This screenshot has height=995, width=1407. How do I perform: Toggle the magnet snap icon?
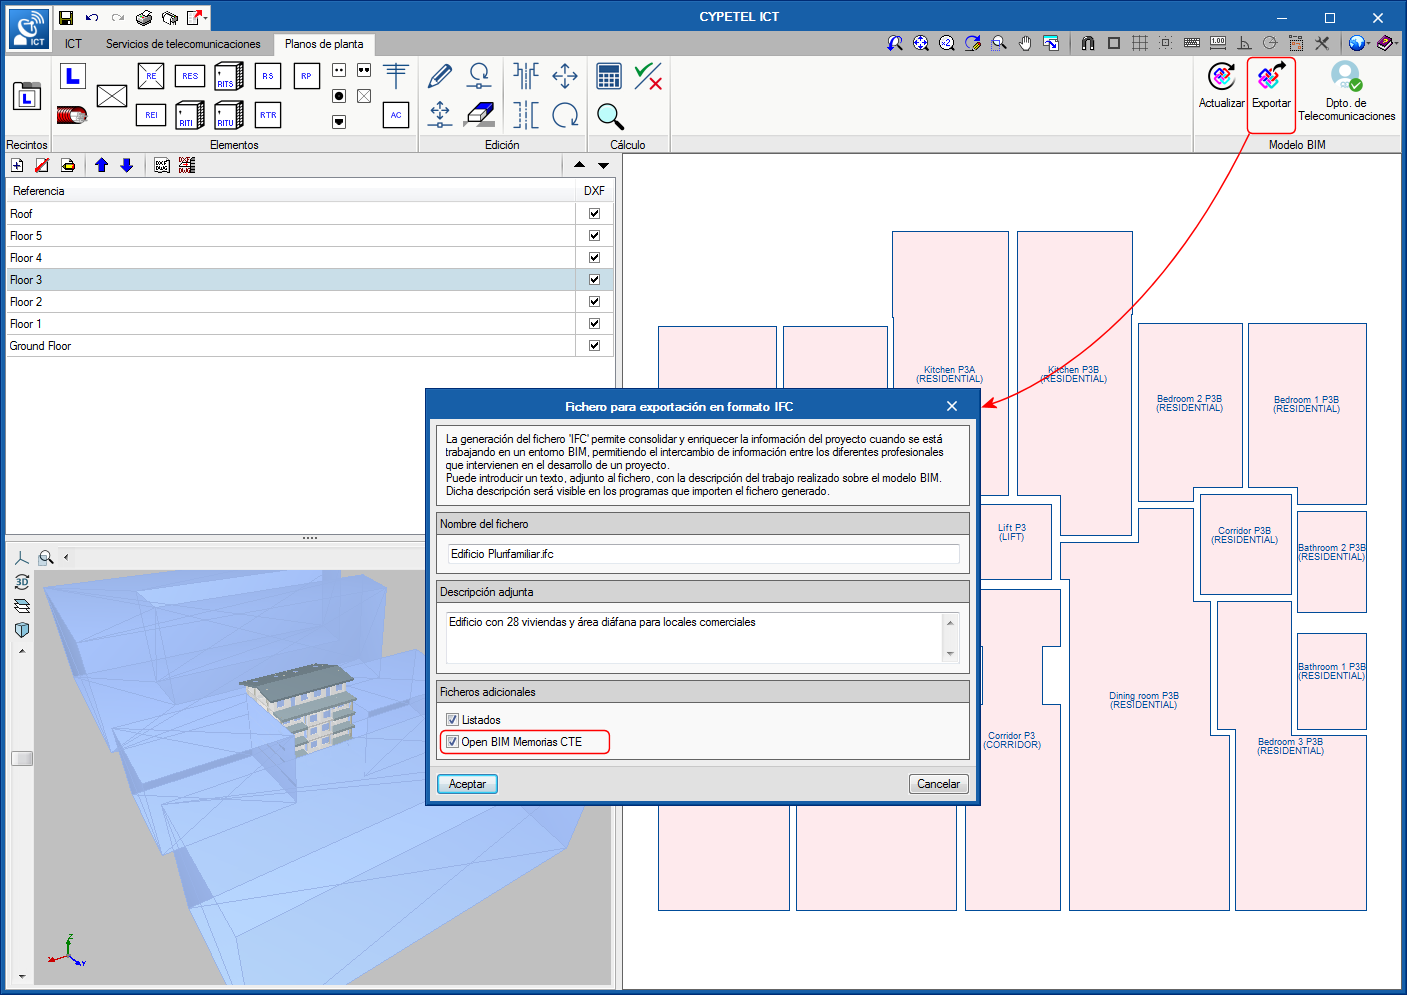[x=1088, y=43]
